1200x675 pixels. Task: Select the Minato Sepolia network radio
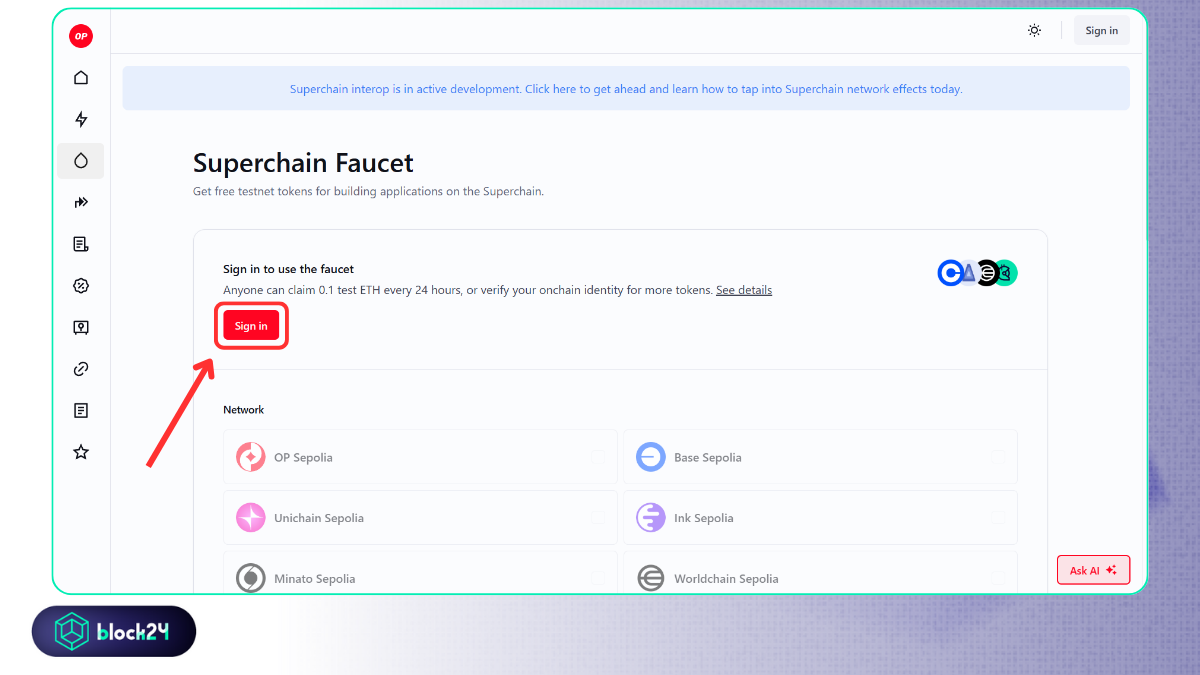pos(597,579)
